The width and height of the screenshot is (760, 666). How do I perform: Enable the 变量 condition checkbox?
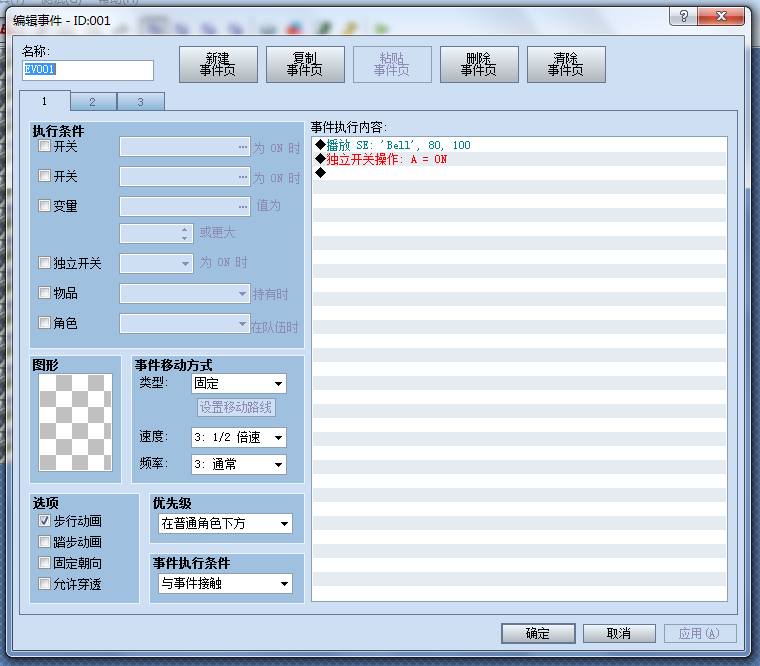pyautogui.click(x=44, y=206)
